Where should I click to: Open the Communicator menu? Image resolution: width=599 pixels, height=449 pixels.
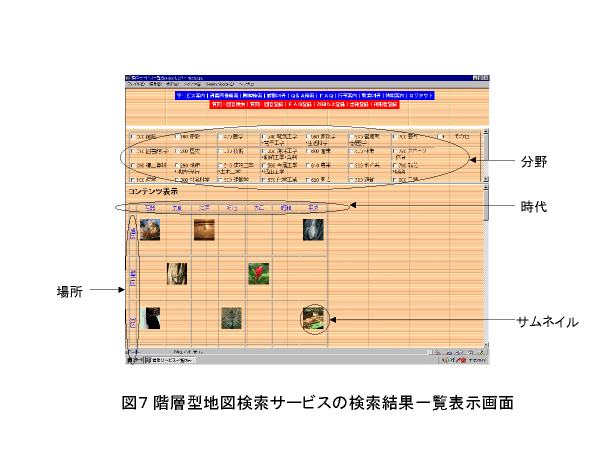pyautogui.click(x=220, y=84)
